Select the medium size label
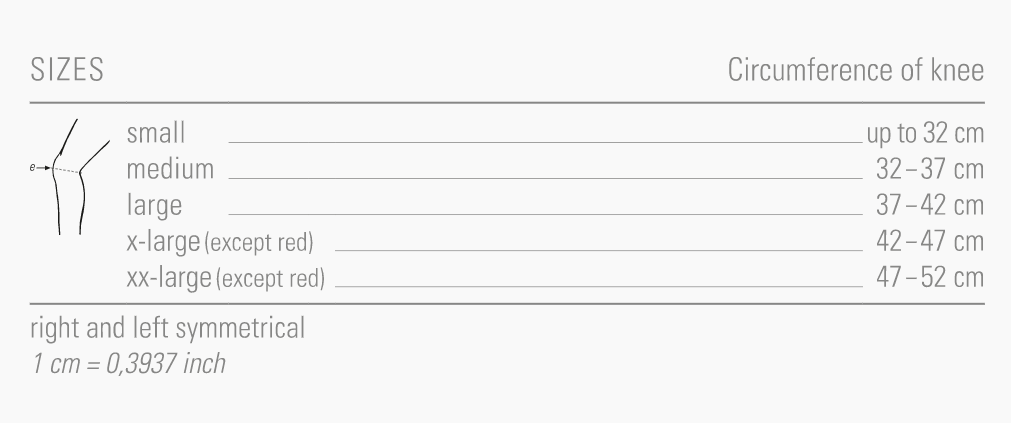 click(x=170, y=169)
